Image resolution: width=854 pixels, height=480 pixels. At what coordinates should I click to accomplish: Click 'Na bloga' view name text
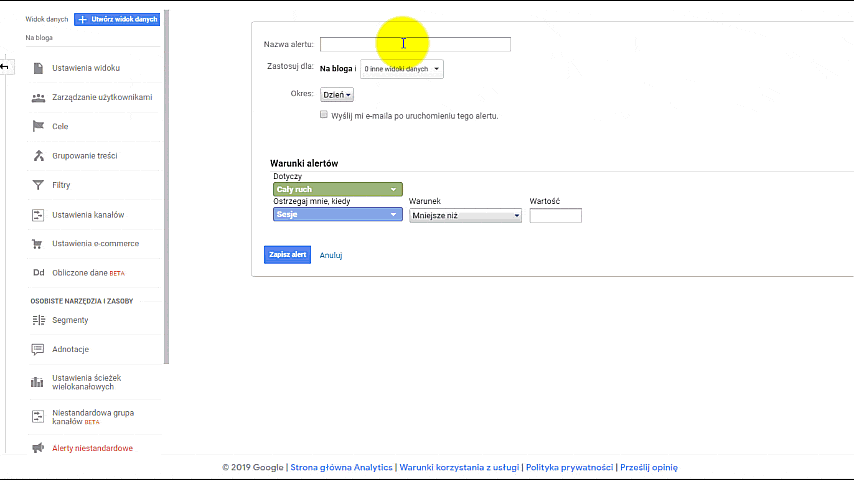39,38
